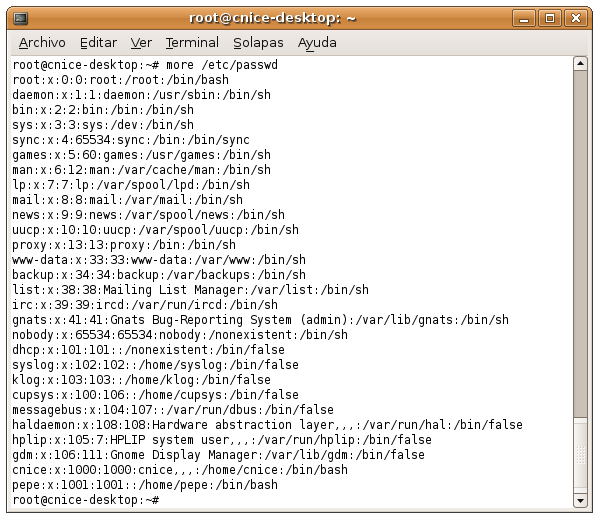The height and width of the screenshot is (518, 596).
Task: Click the final root@cnice-desktop prompt line
Action: click(86, 500)
